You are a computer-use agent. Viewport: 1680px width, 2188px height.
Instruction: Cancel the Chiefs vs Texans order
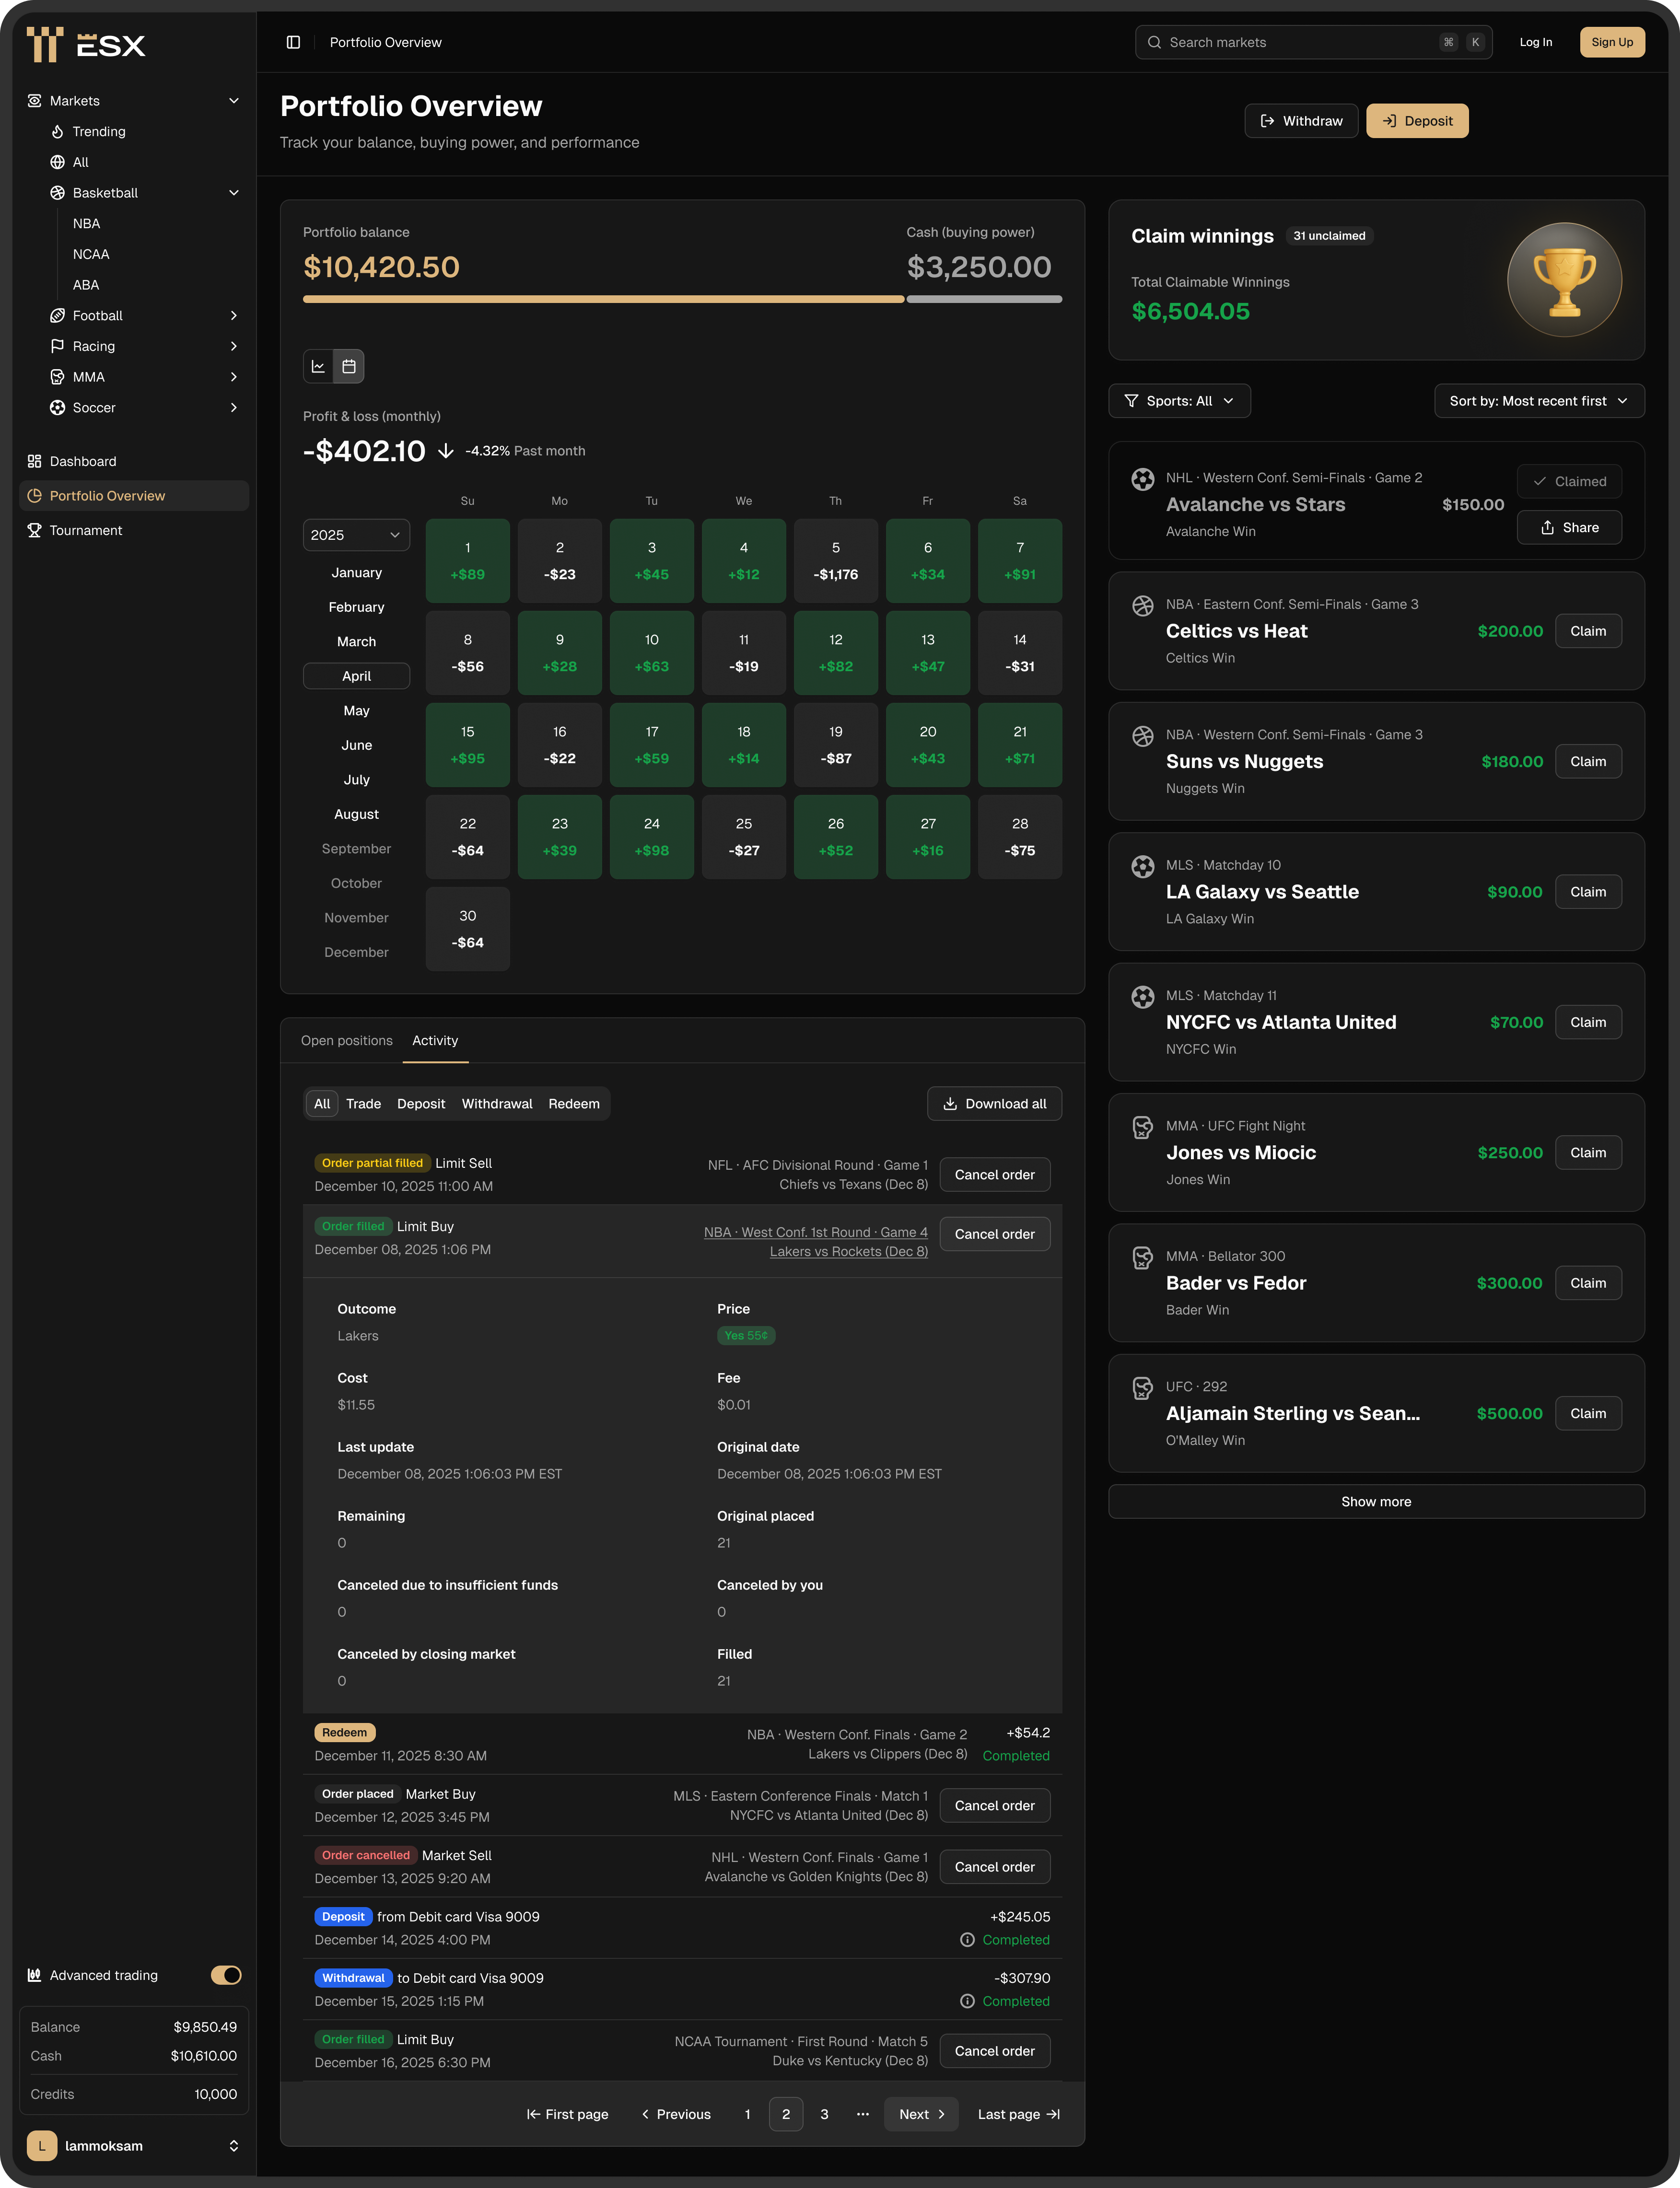994,1174
